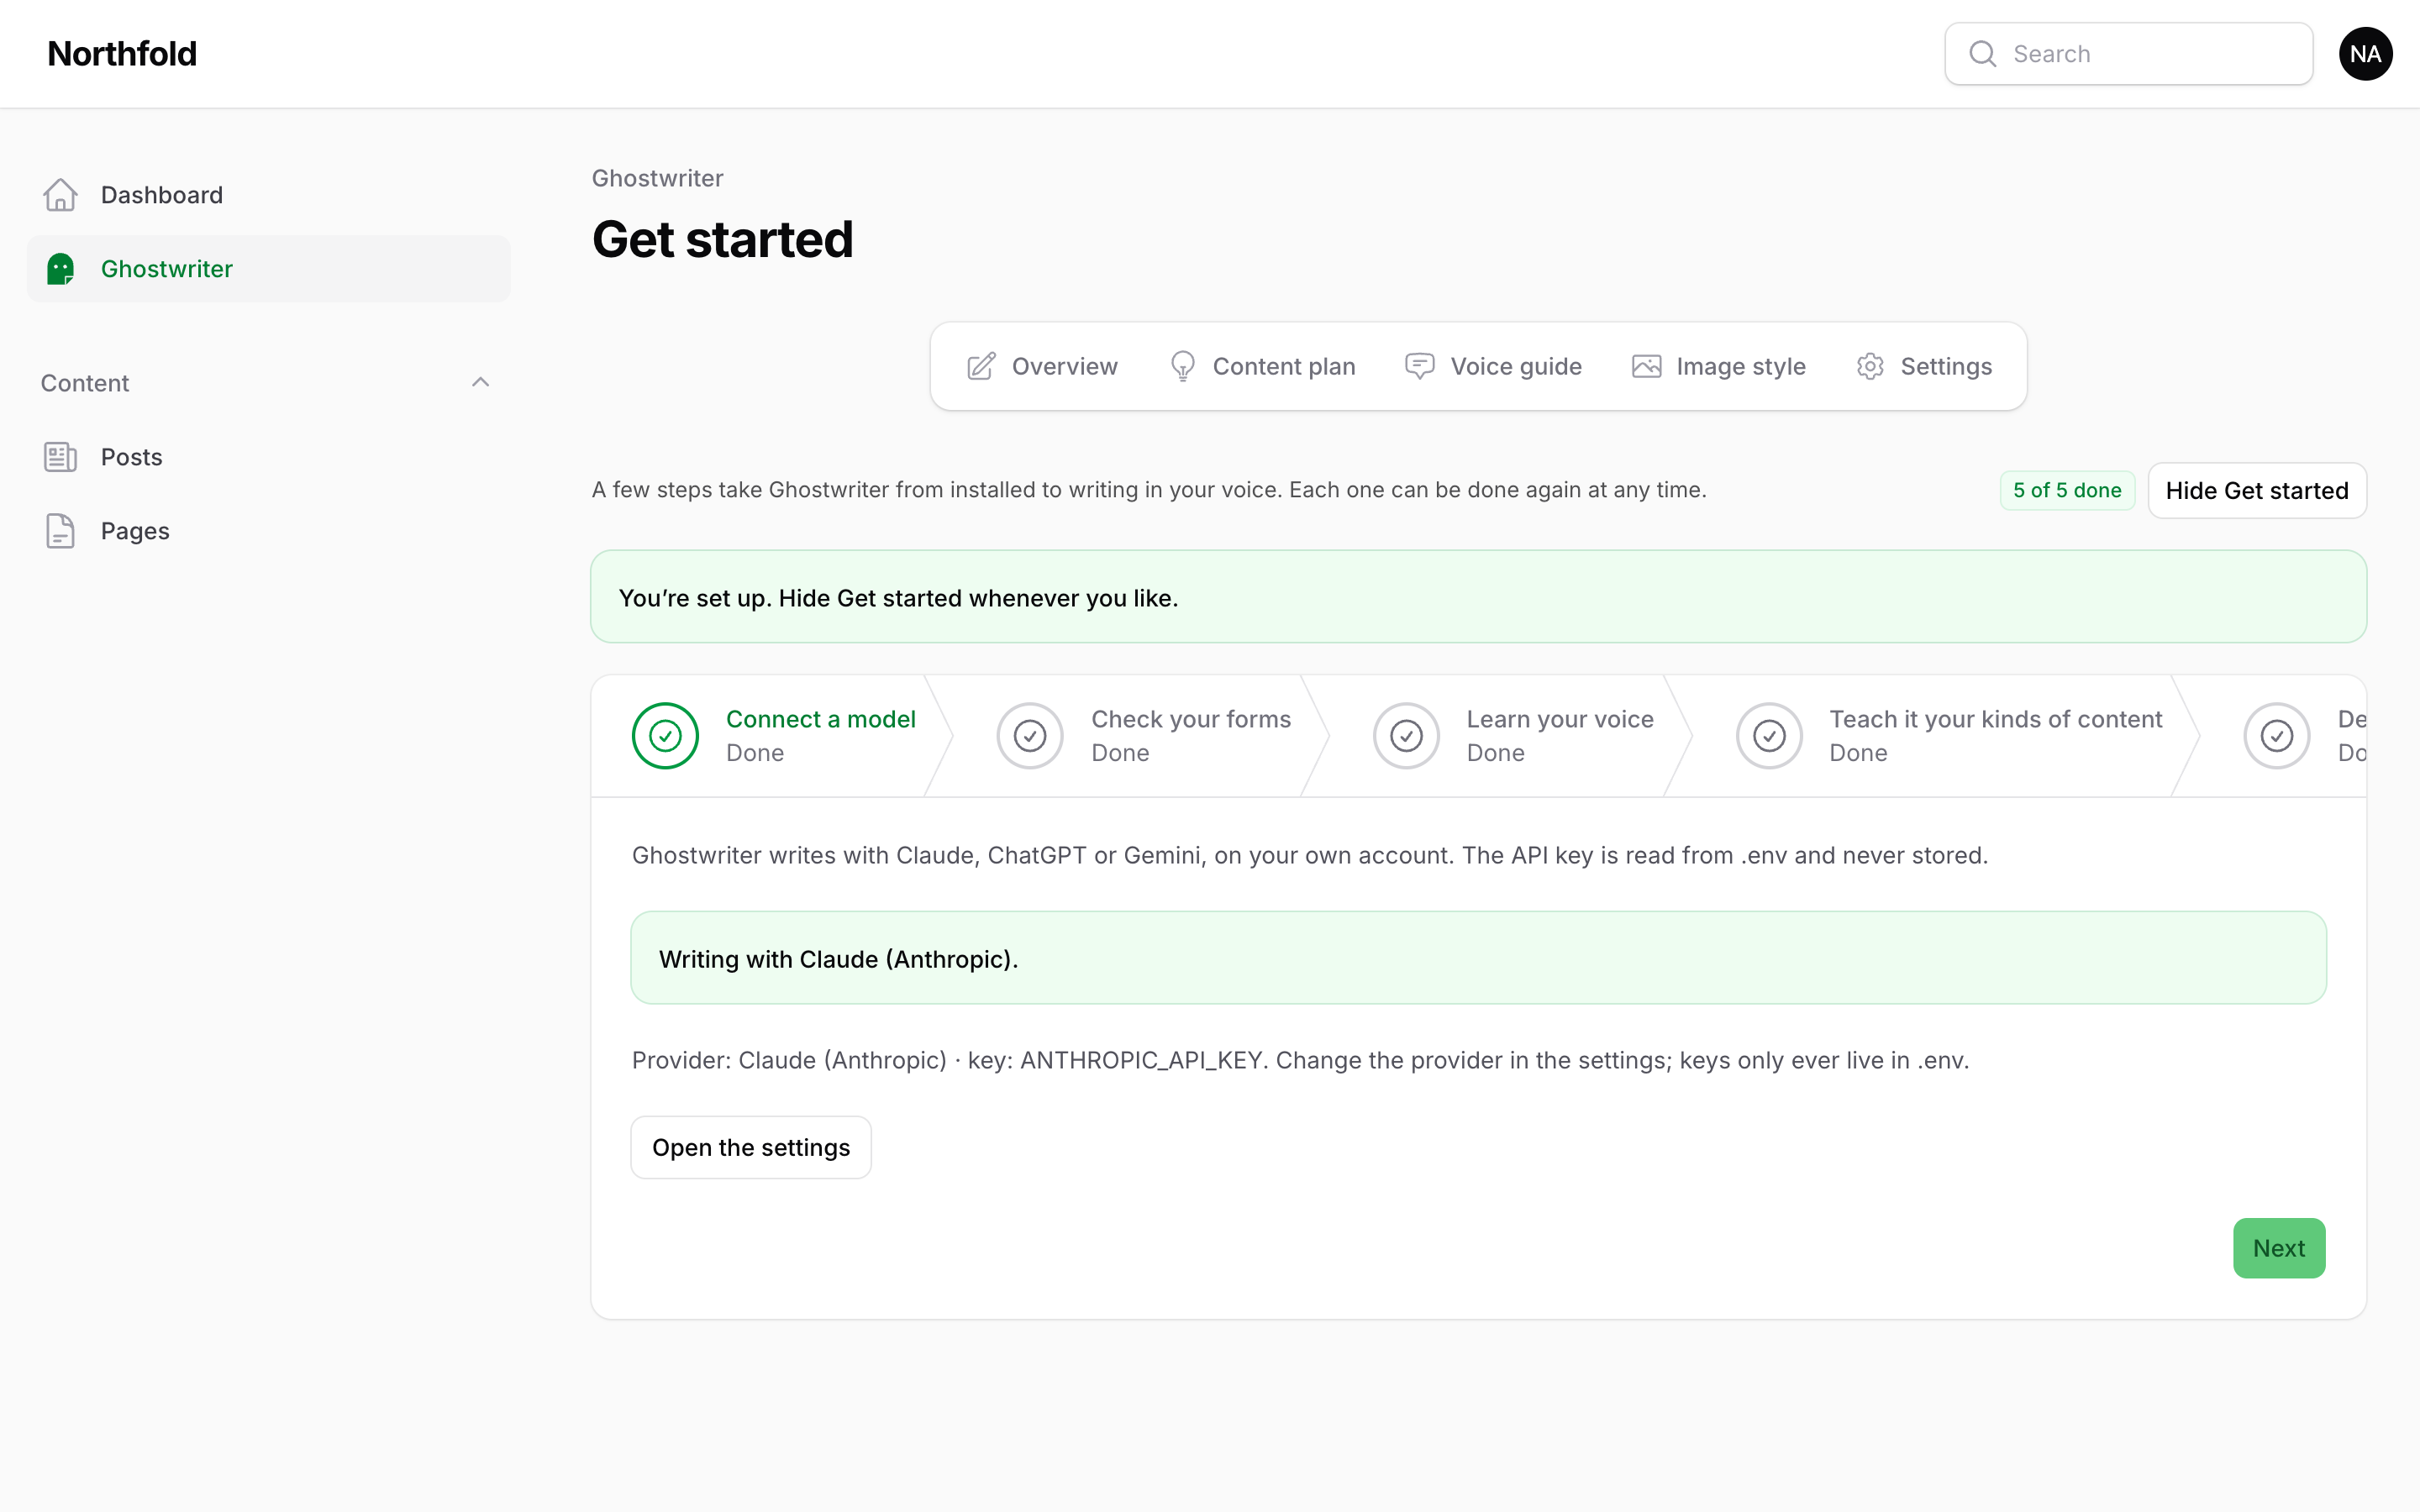Select Teach it your kinds of content step
Screen dimensions: 2420x1512
pos(1948,736)
